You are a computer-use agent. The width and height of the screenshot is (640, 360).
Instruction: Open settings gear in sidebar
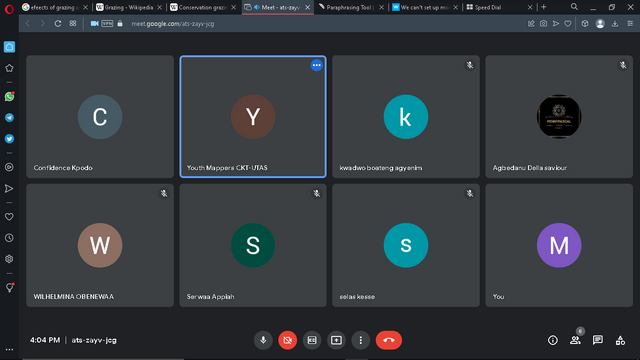click(9, 259)
